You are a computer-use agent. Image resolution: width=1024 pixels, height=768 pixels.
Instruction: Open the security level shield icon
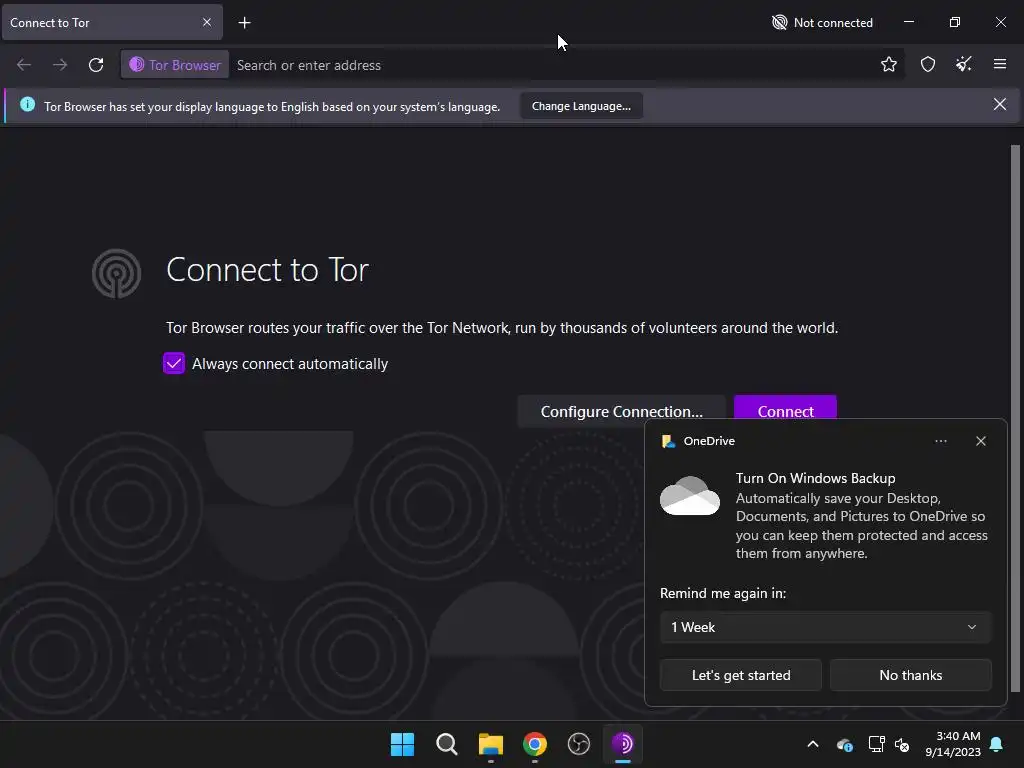coord(927,64)
